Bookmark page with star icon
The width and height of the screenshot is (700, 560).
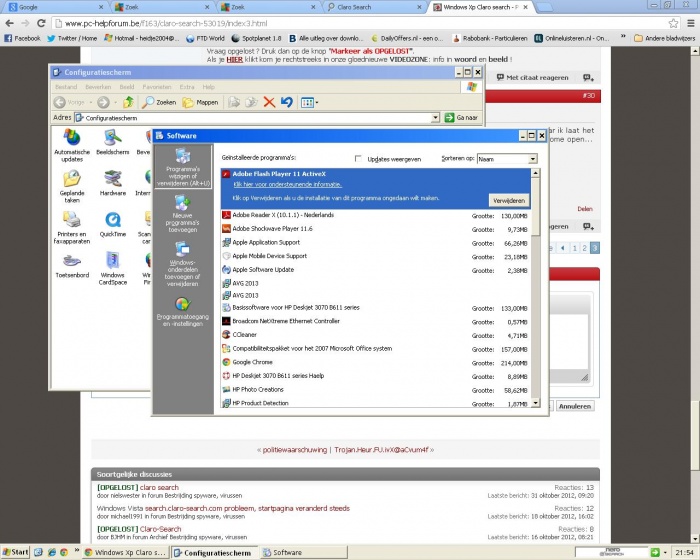tap(673, 23)
